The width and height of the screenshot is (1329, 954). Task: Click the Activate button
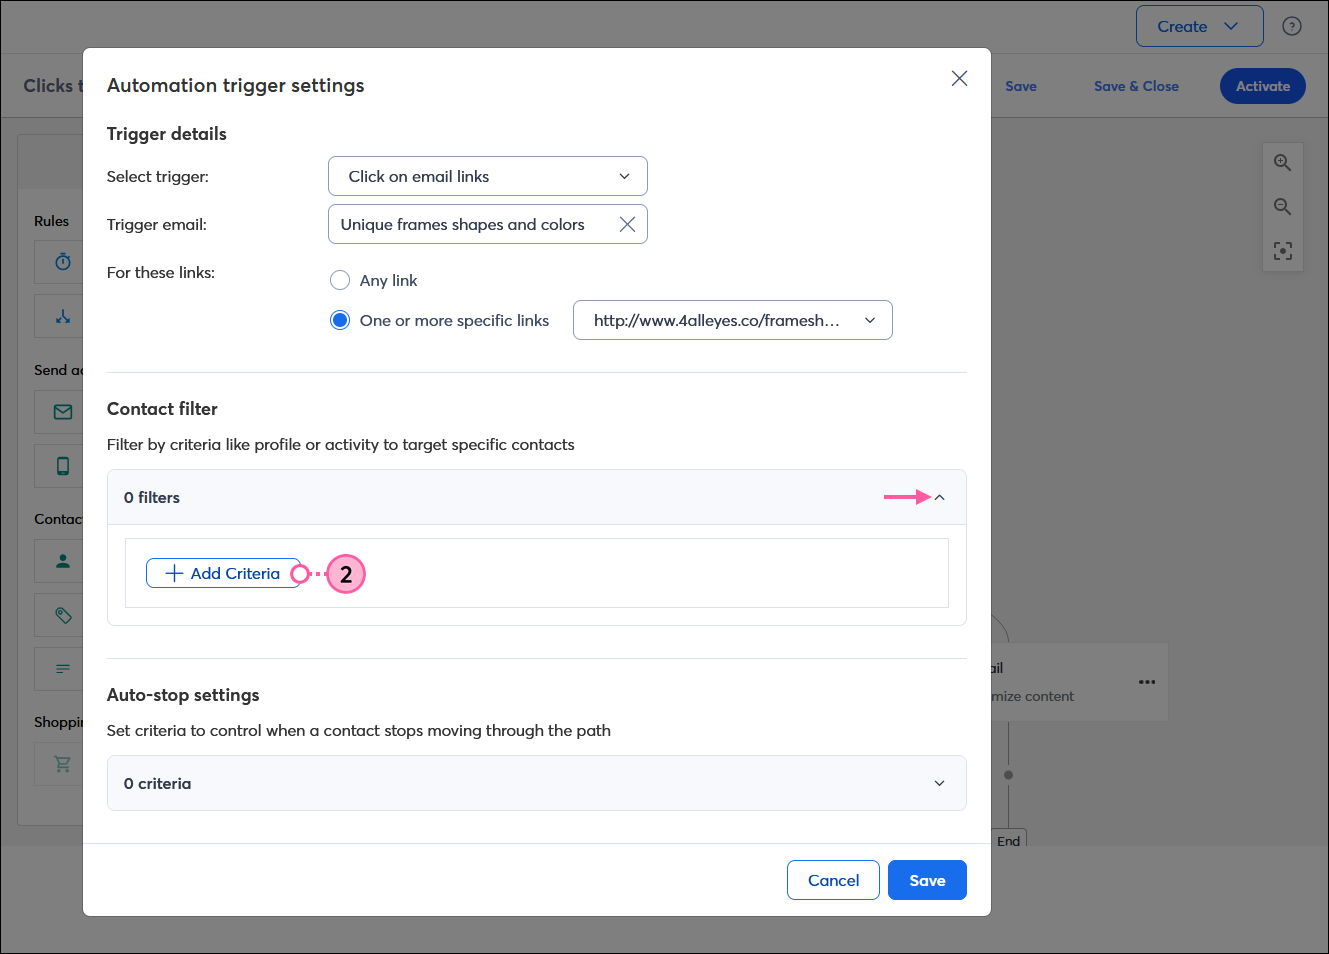(1263, 86)
